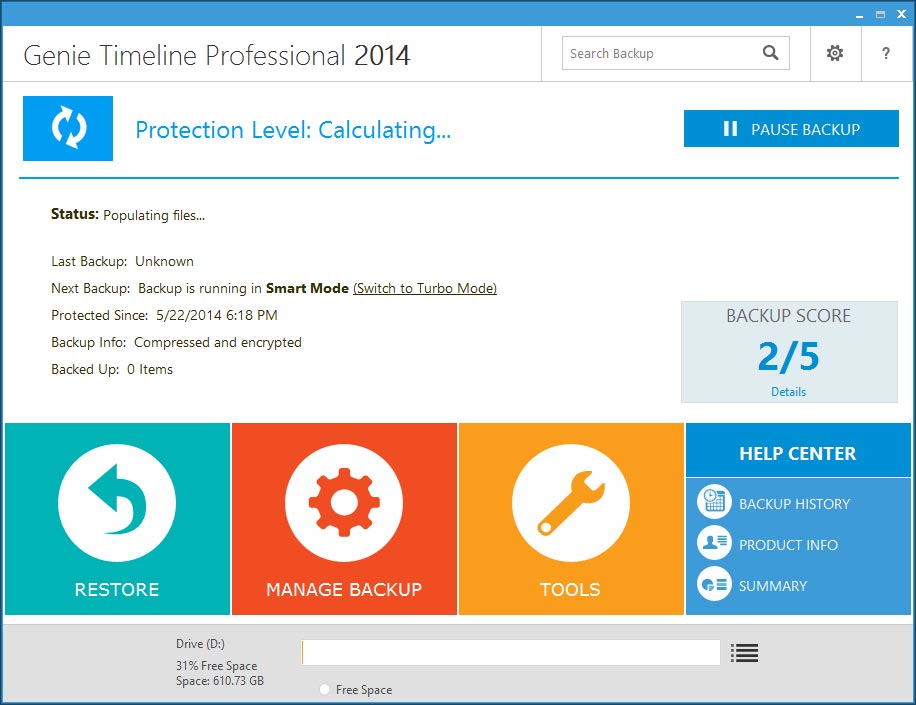Image resolution: width=916 pixels, height=705 pixels.
Task: Open drive list icon beside space bar
Action: coord(744,652)
